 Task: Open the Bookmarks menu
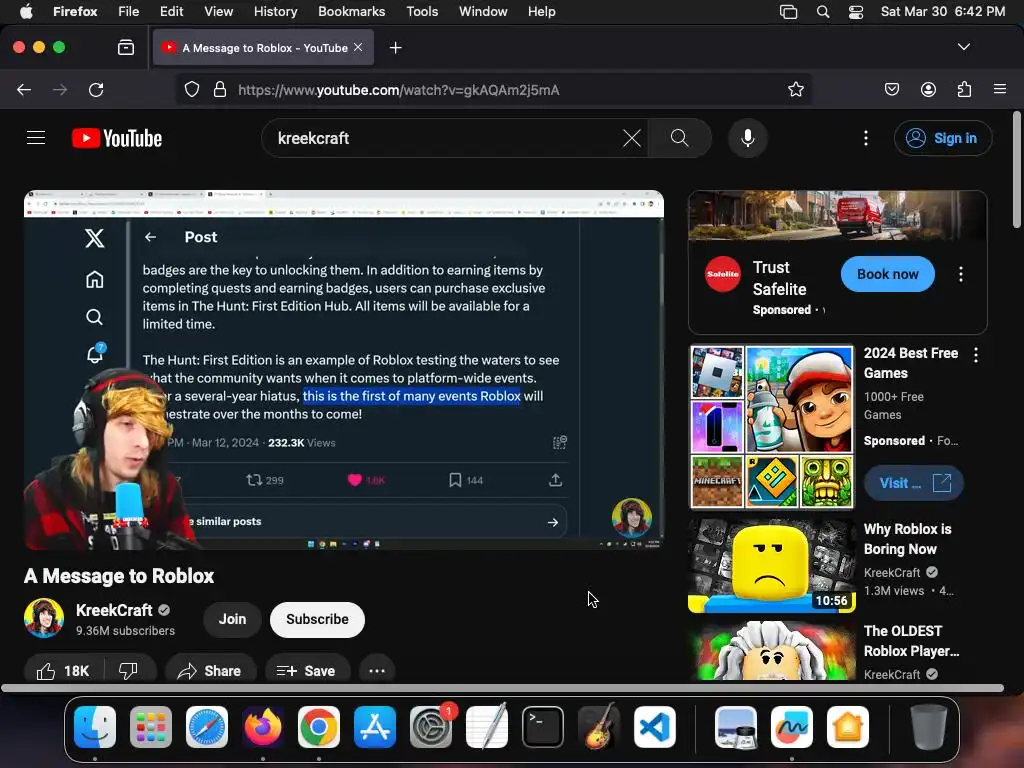(351, 11)
